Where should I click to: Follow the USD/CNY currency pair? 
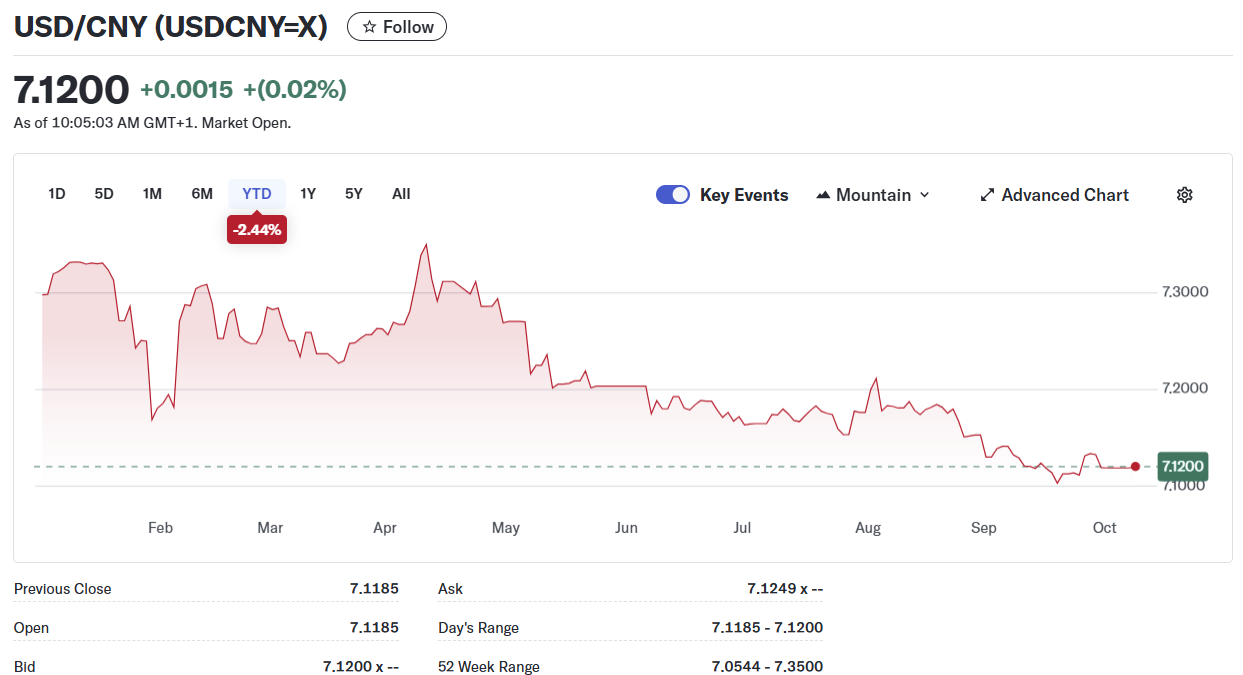tap(397, 27)
